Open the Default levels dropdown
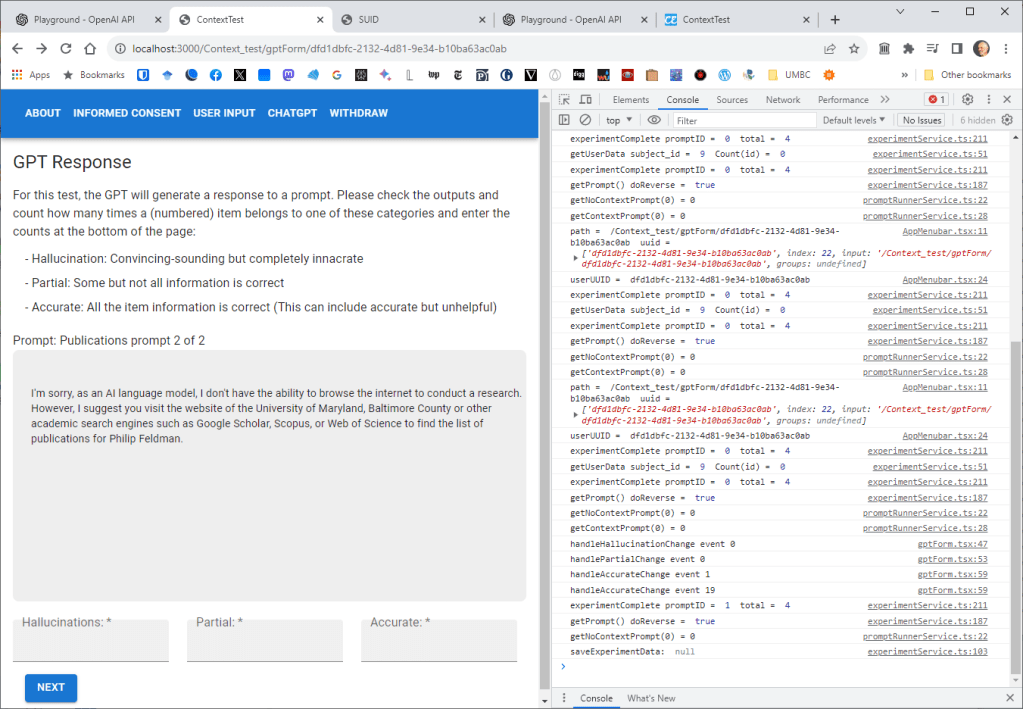The image size is (1023, 709). (855, 120)
